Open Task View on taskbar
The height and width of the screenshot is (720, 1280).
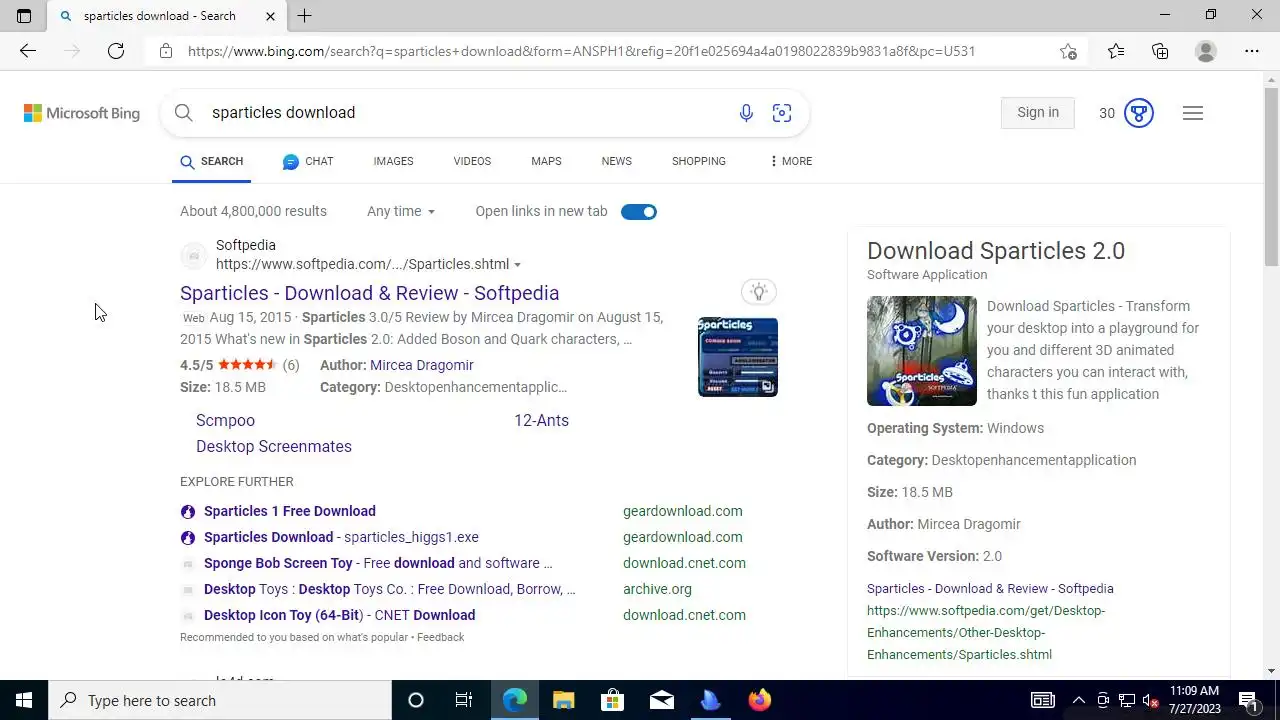[464, 700]
